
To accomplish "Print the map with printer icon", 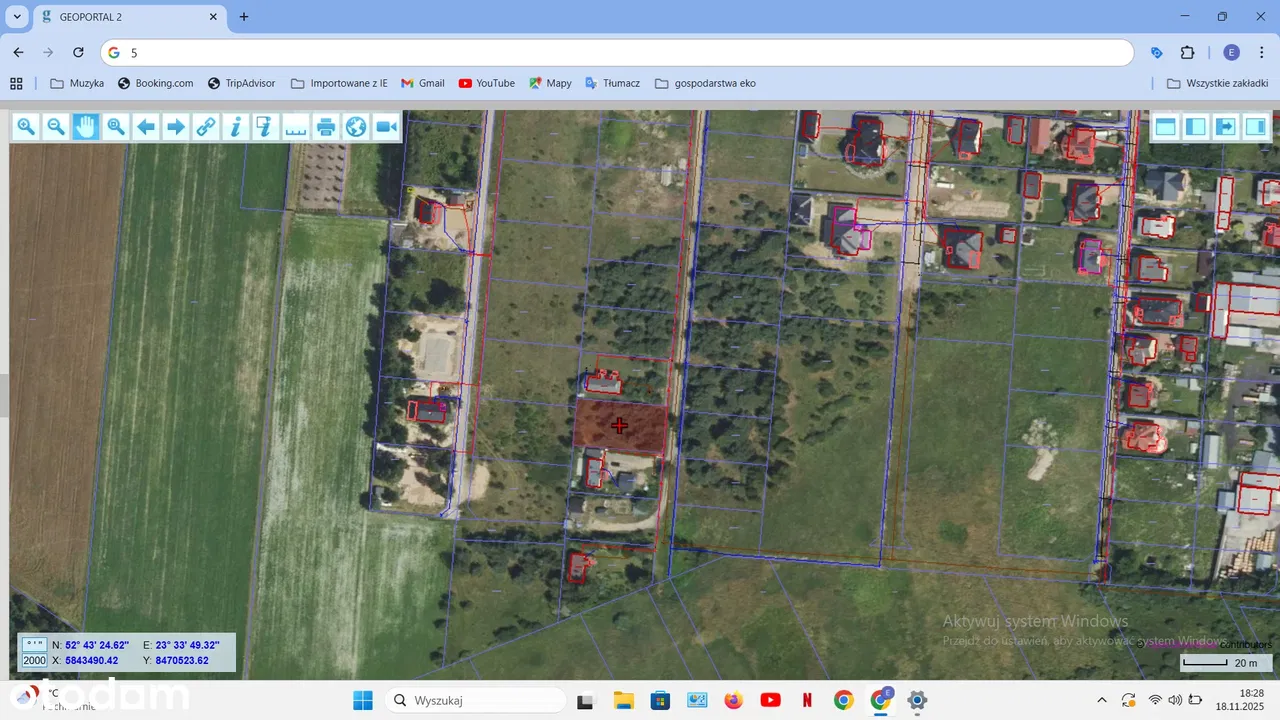I will tap(326, 126).
